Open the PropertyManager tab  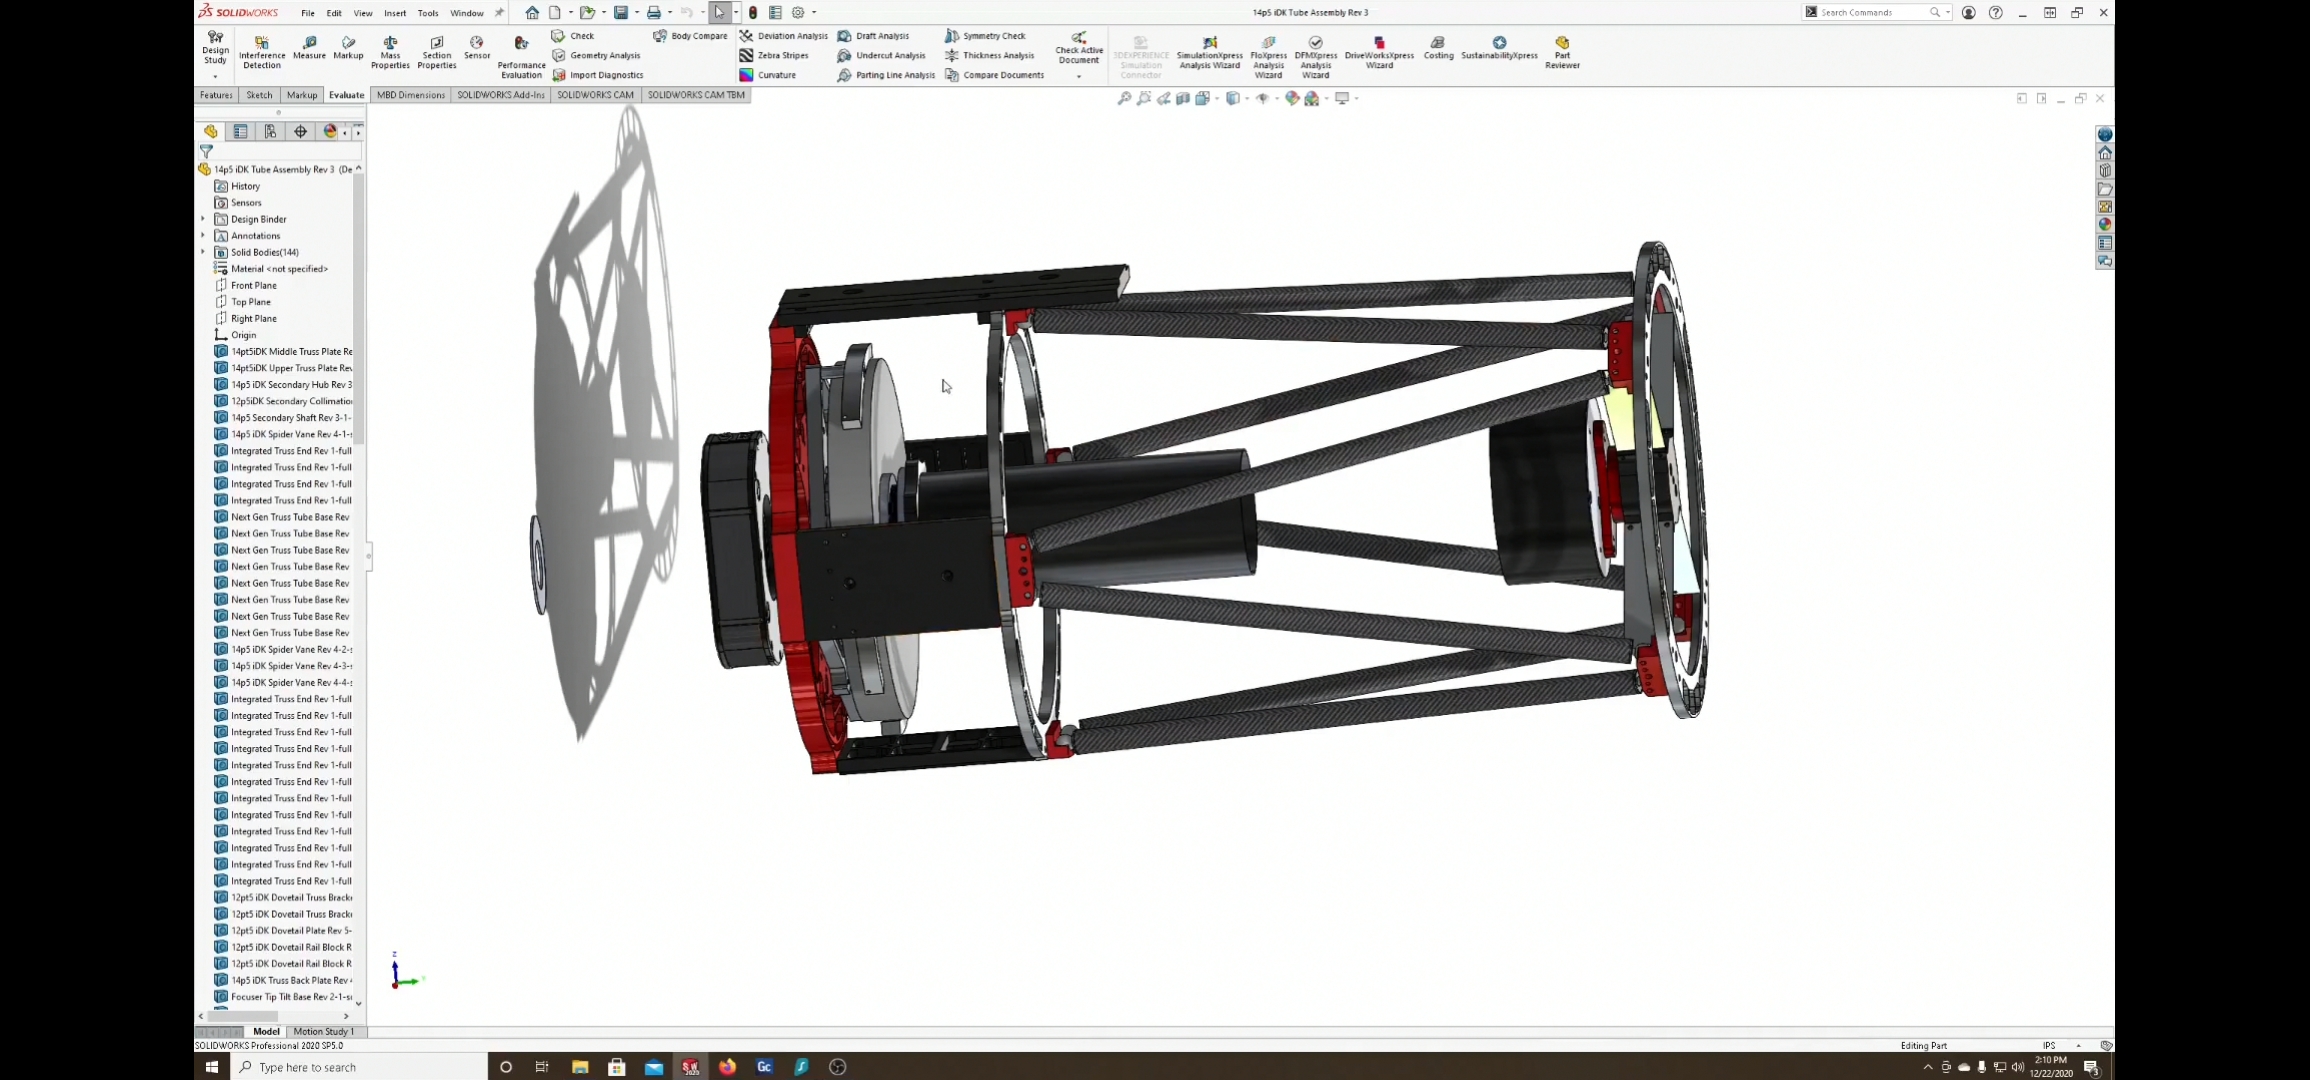click(240, 131)
